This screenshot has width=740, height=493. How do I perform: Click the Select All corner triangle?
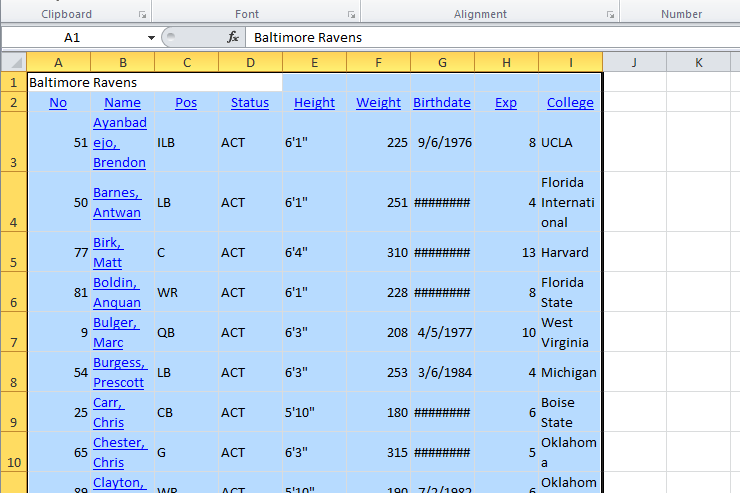tap(14, 62)
